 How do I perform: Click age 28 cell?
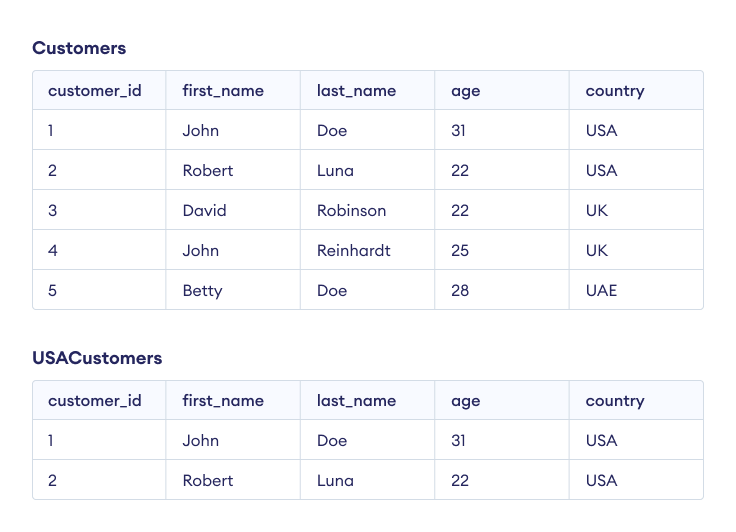(x=460, y=291)
